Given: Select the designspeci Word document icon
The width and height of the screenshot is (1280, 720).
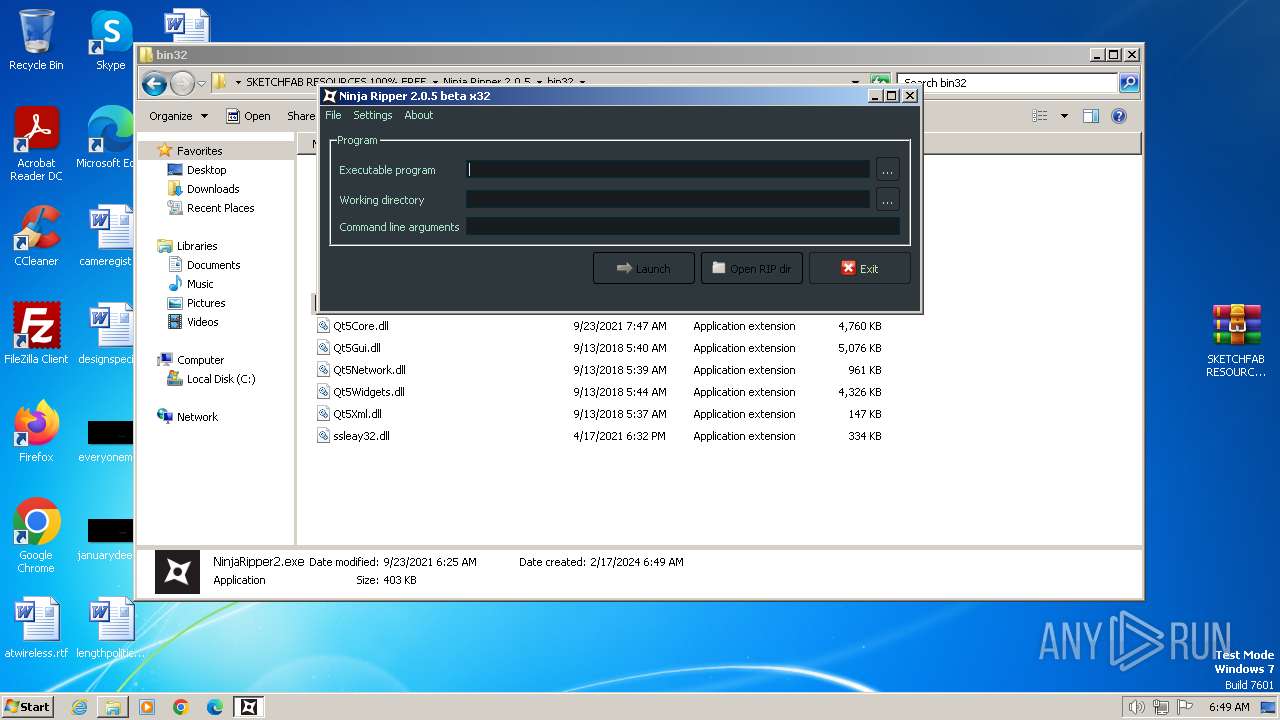Looking at the screenshot, I should [x=110, y=333].
